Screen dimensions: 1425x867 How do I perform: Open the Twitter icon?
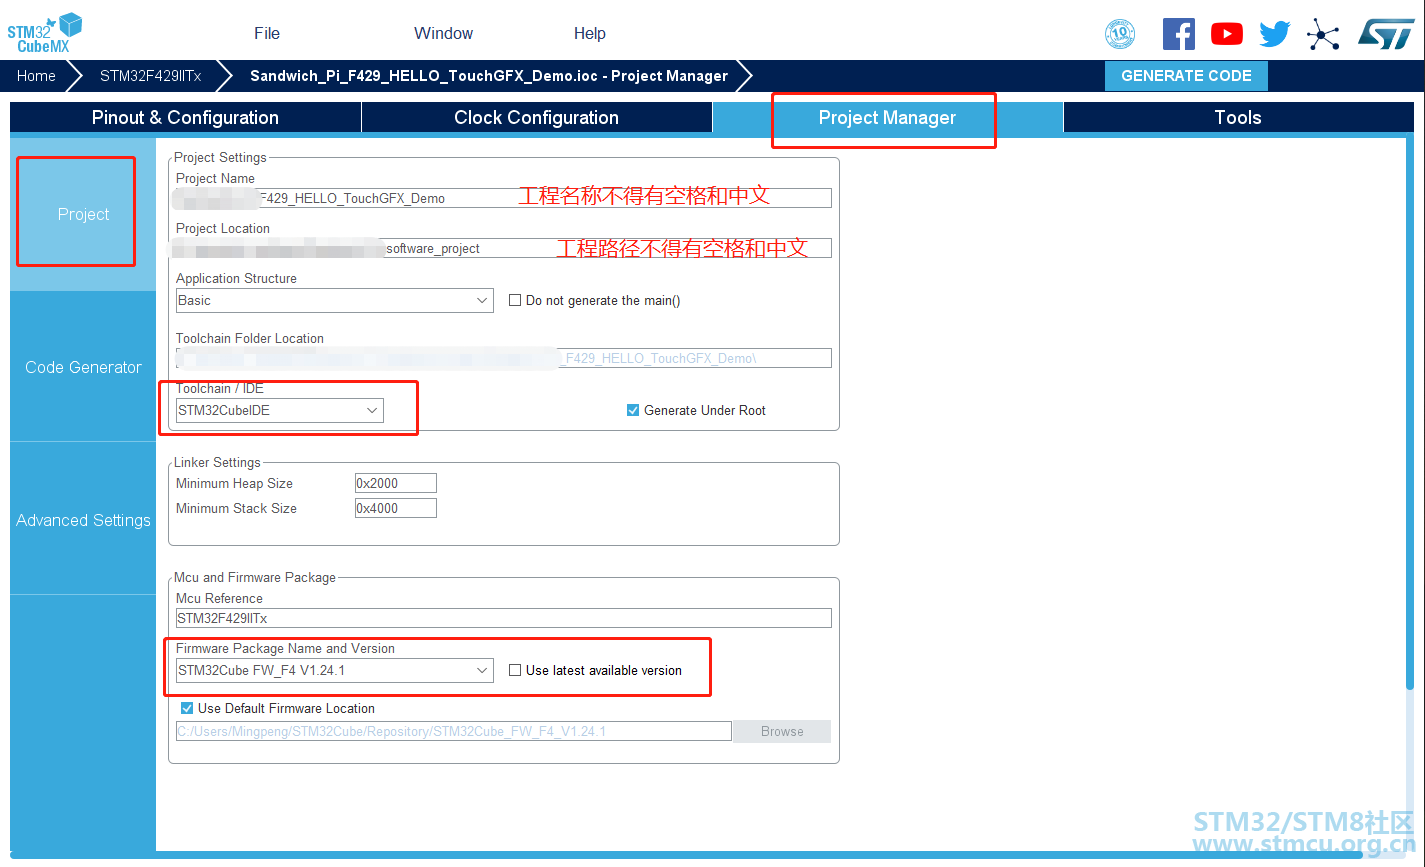click(x=1275, y=34)
